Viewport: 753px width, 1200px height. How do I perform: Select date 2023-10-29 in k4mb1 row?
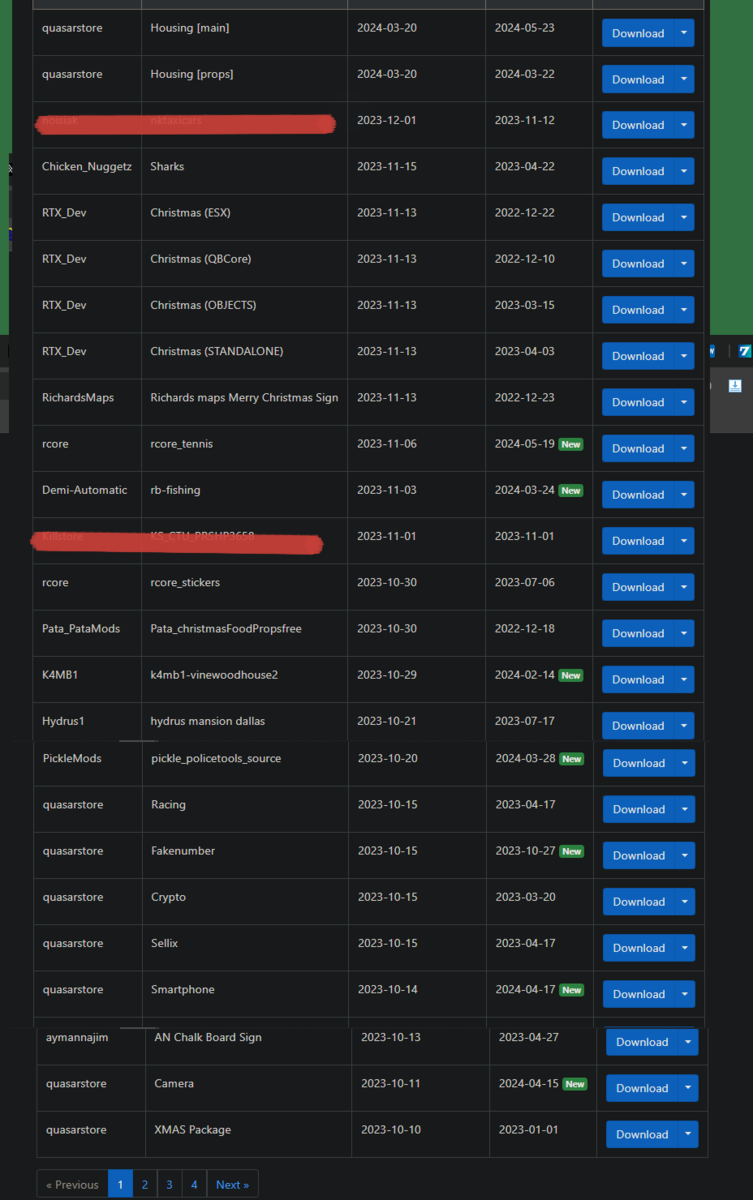pyautogui.click(x=387, y=675)
